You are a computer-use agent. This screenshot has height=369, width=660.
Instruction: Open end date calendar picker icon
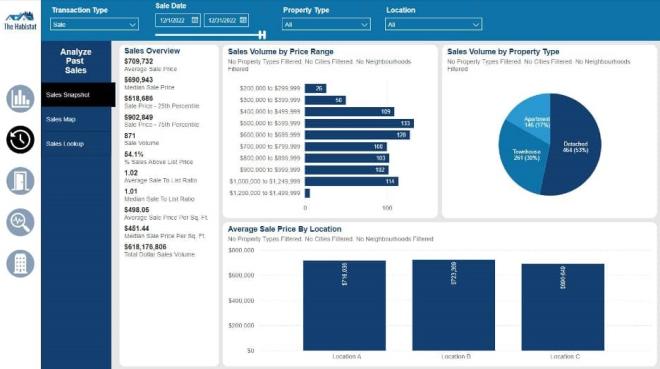tap(243, 20)
